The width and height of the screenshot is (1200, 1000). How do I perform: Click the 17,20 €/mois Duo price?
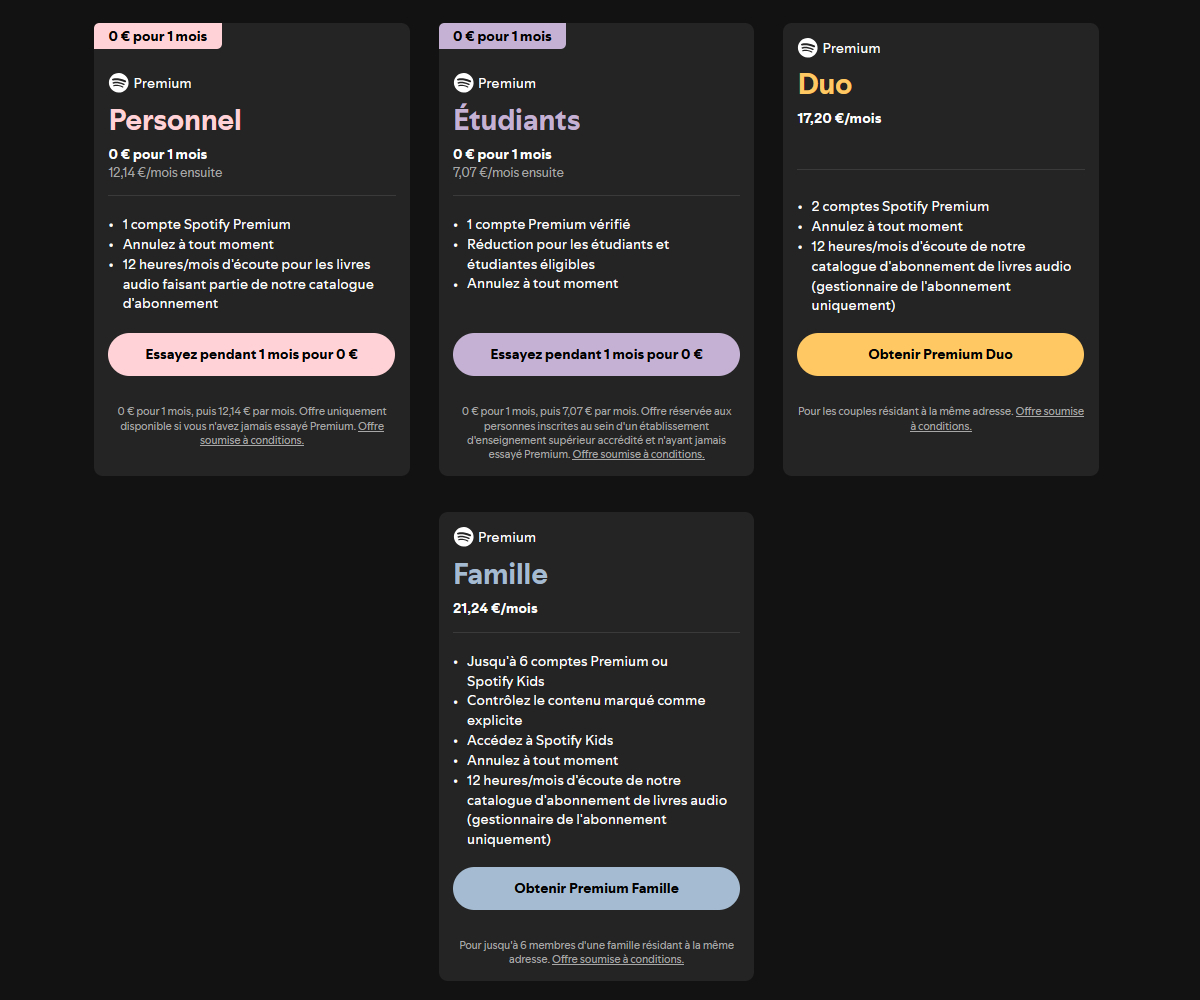coord(839,118)
